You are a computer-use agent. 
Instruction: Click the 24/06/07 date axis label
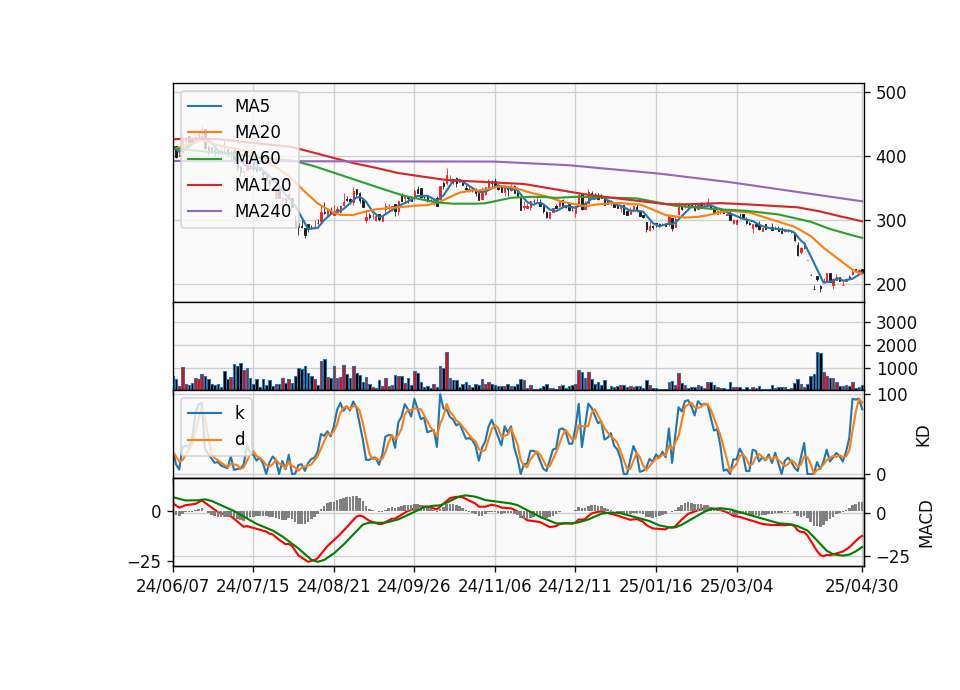point(173,586)
